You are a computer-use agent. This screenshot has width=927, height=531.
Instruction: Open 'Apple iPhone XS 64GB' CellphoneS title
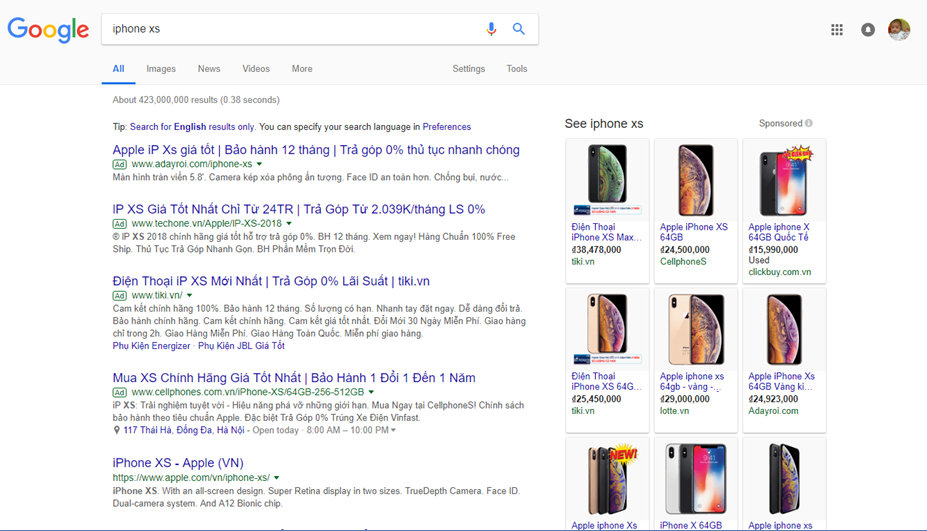pos(693,232)
